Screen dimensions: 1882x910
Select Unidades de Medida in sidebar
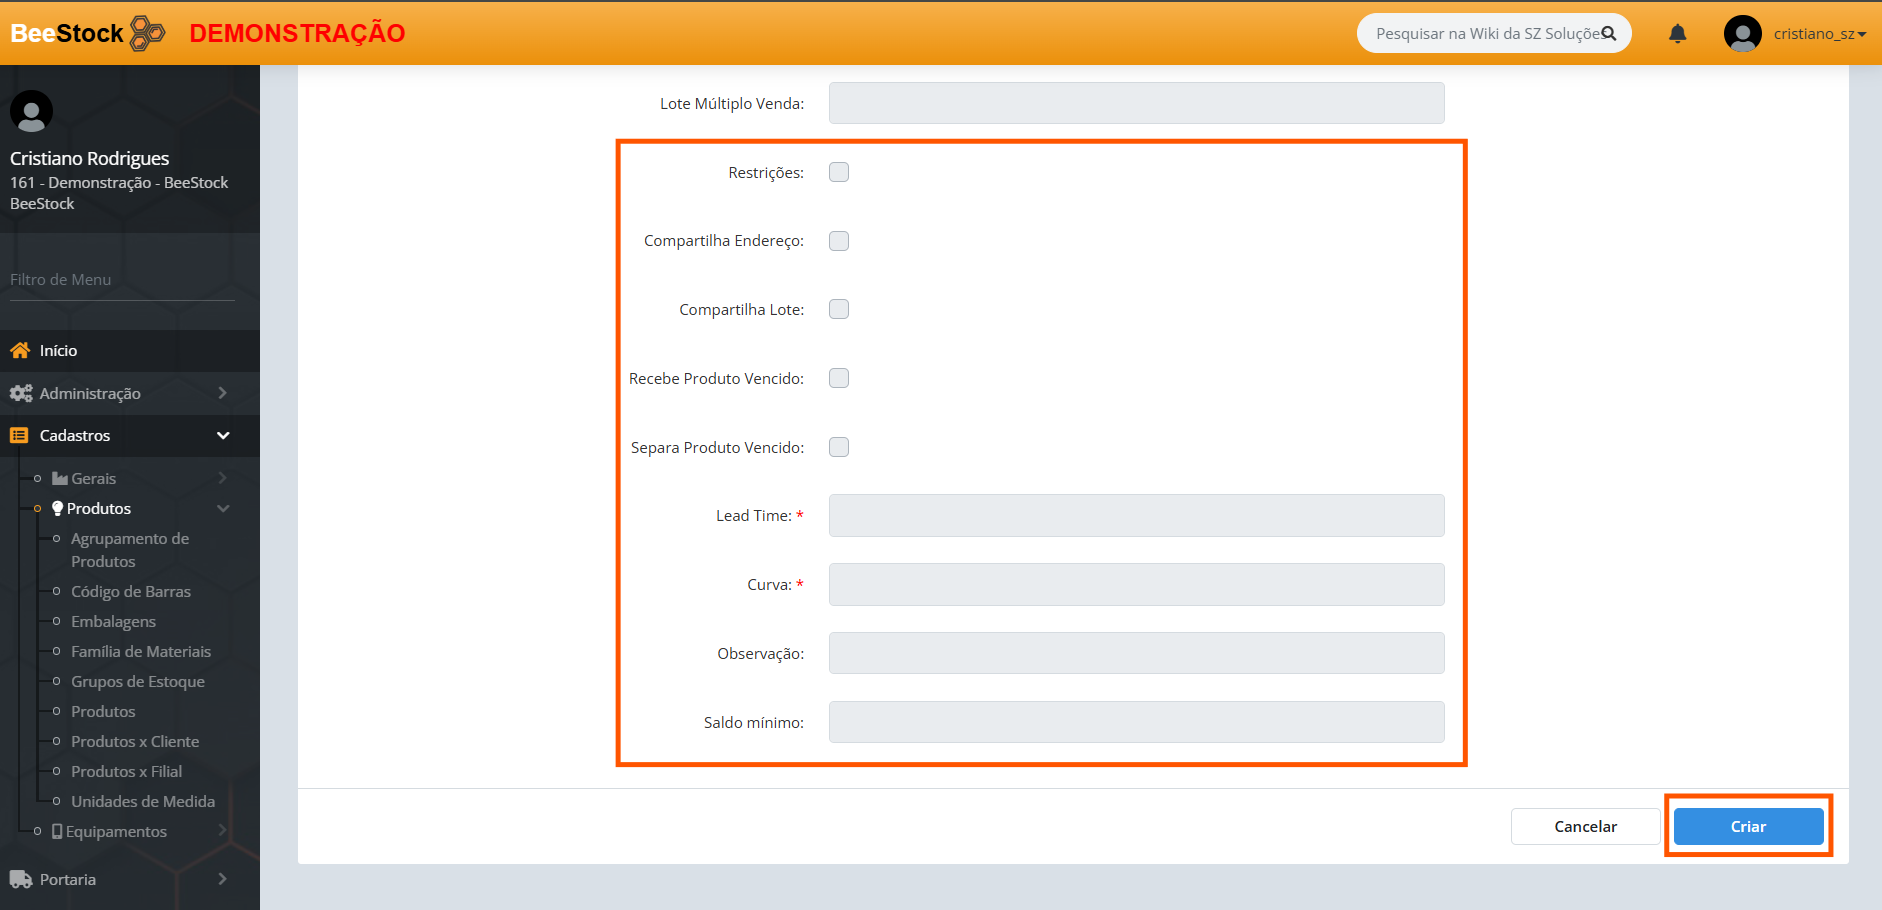(x=143, y=801)
